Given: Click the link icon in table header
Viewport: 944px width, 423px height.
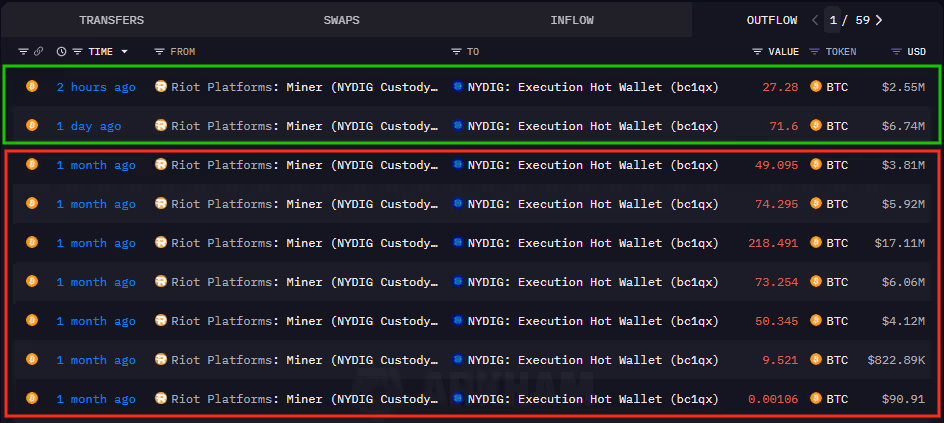Looking at the screenshot, I should [38, 52].
